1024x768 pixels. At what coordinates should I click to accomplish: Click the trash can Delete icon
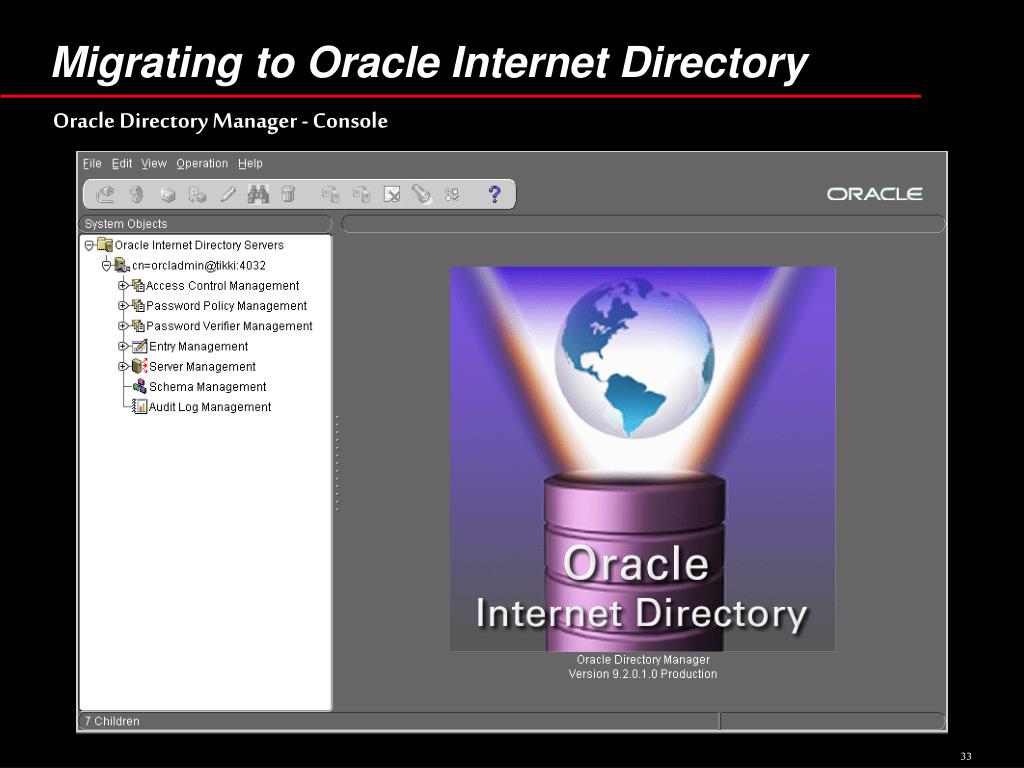point(288,194)
